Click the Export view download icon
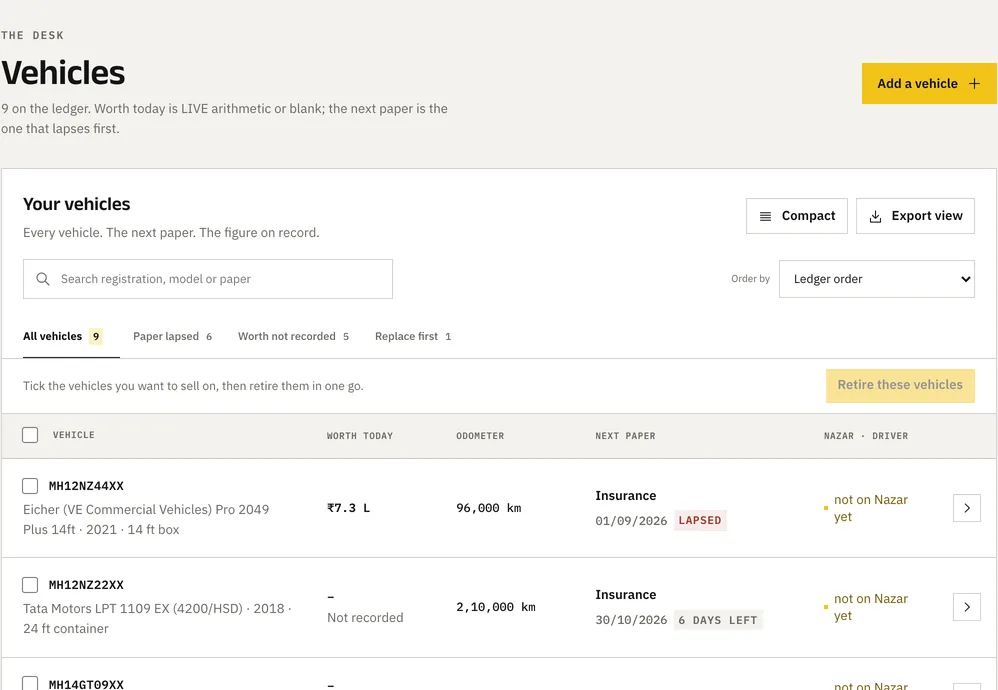Screen dimensions: 998x690 (x=875, y=216)
